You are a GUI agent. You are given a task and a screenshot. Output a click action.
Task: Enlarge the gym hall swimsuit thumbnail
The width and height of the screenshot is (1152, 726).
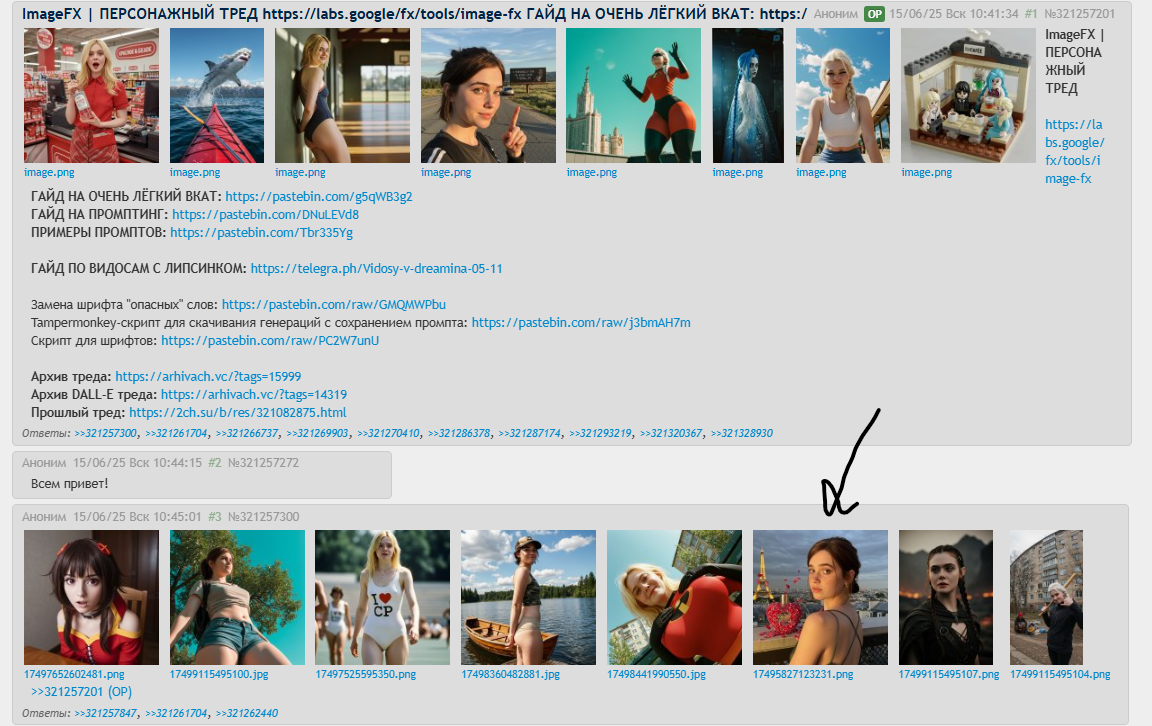(342, 96)
